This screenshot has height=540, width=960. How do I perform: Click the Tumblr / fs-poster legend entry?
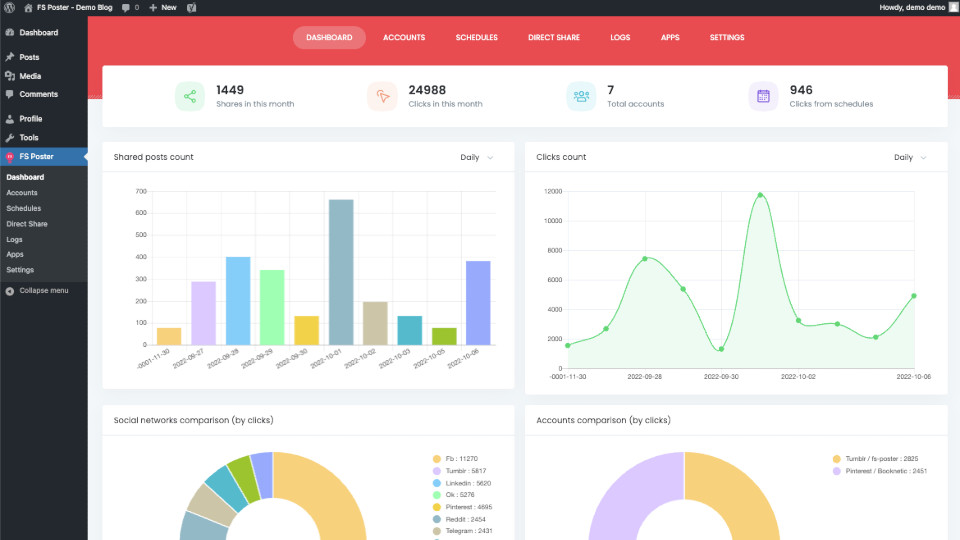point(876,459)
